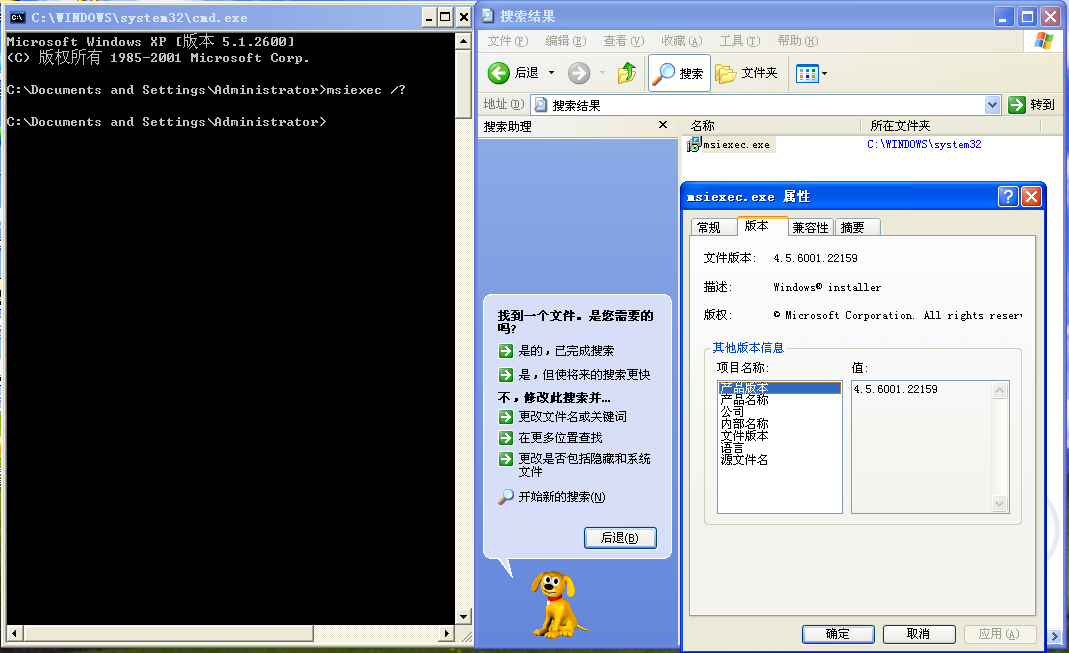Click the C:\WINDOWS\system32 folder path cell

point(924,145)
